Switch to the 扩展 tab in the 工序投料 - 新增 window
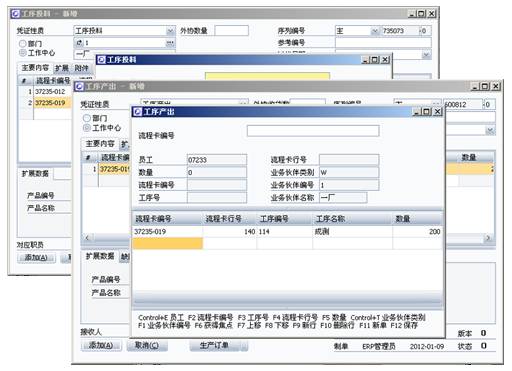 (x=62, y=68)
